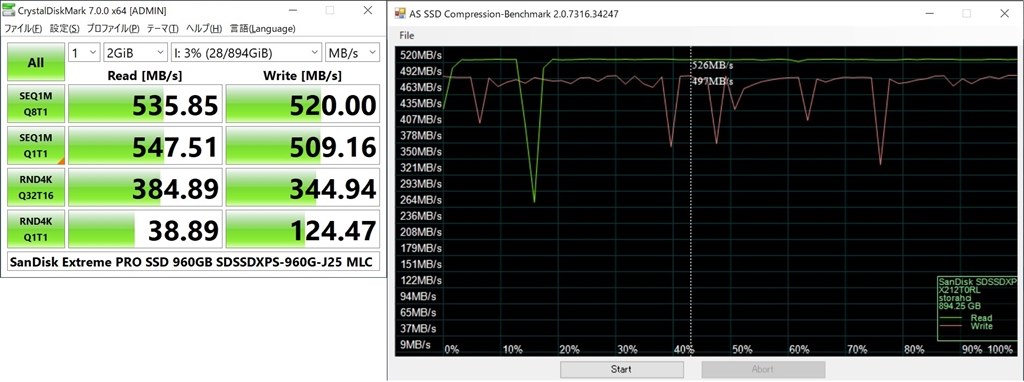
Task: Open the 2GiB test size dropdown
Action: (135, 53)
